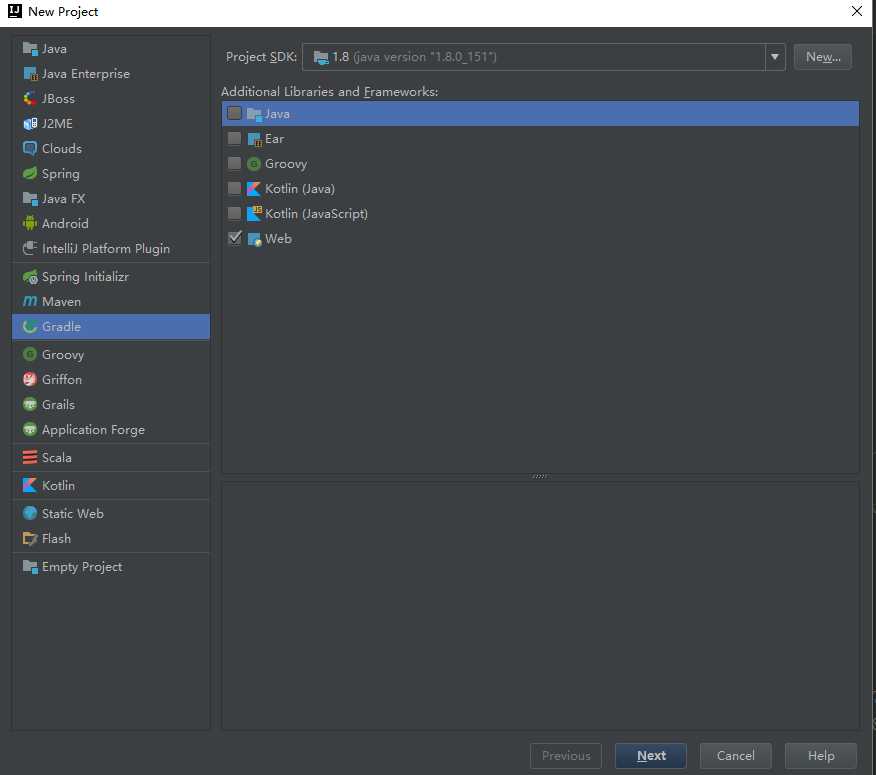Click the panel splitter grip handle

coord(540,477)
